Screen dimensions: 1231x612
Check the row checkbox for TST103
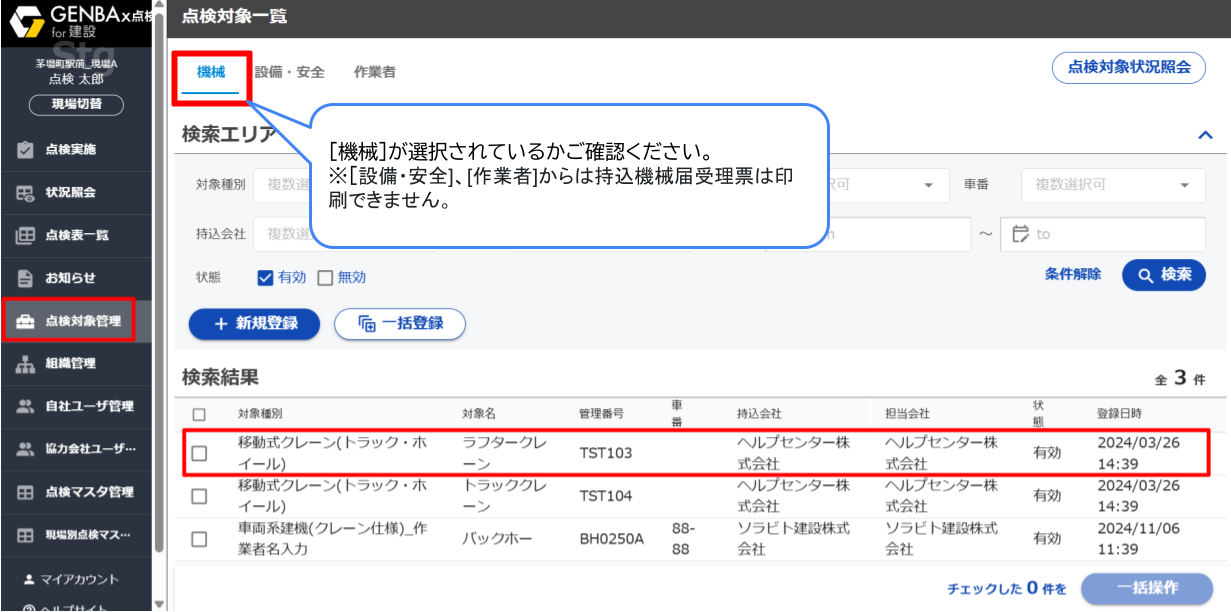point(199,453)
